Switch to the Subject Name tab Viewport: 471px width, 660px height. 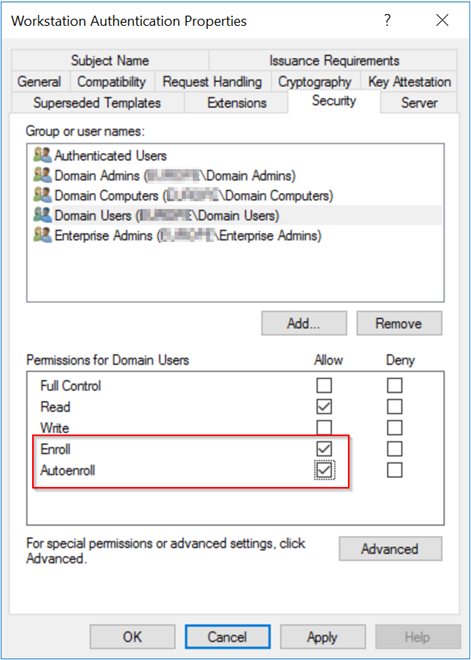tap(110, 61)
